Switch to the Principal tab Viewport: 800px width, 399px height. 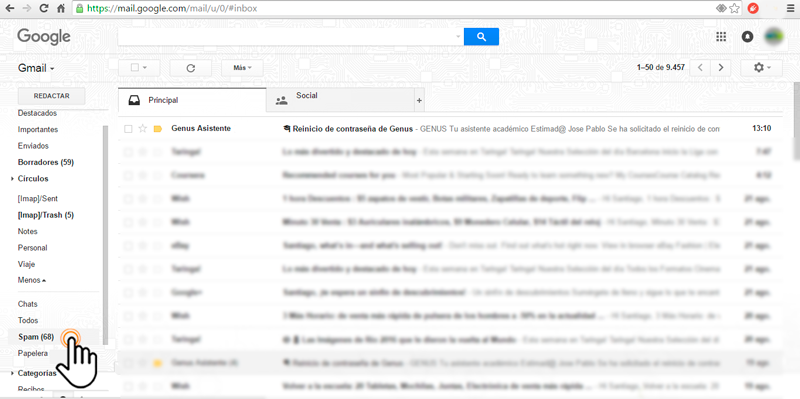[x=192, y=100]
